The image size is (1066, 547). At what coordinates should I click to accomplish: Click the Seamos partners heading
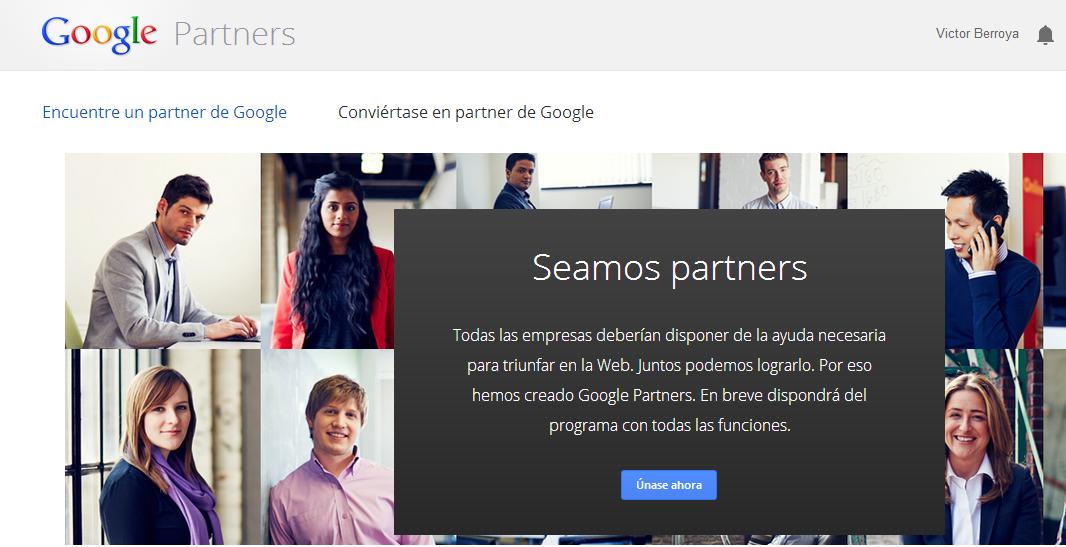coord(670,267)
